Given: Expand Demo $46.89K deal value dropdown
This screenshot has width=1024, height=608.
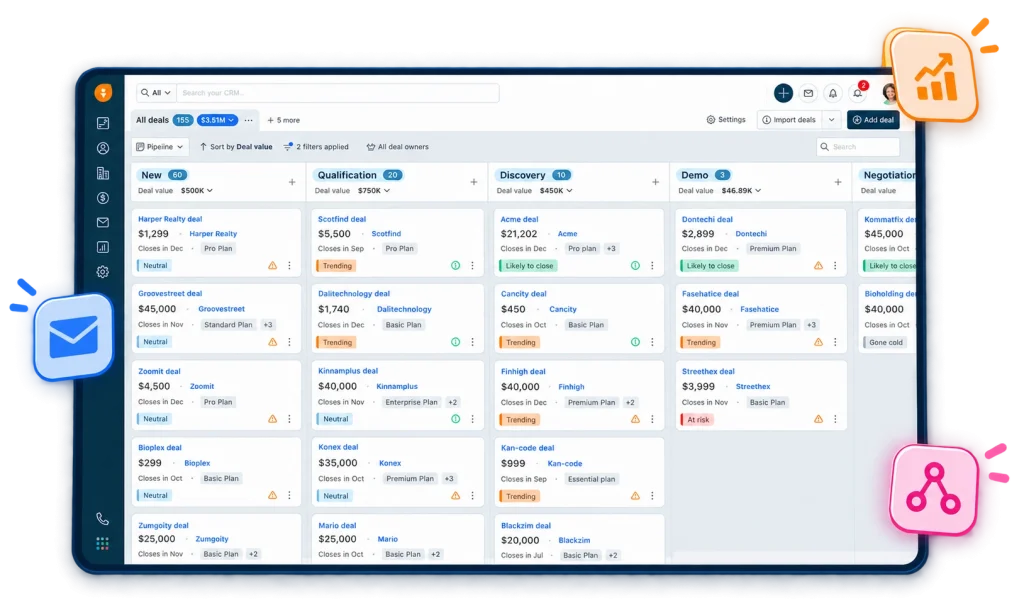Looking at the screenshot, I should coord(741,191).
